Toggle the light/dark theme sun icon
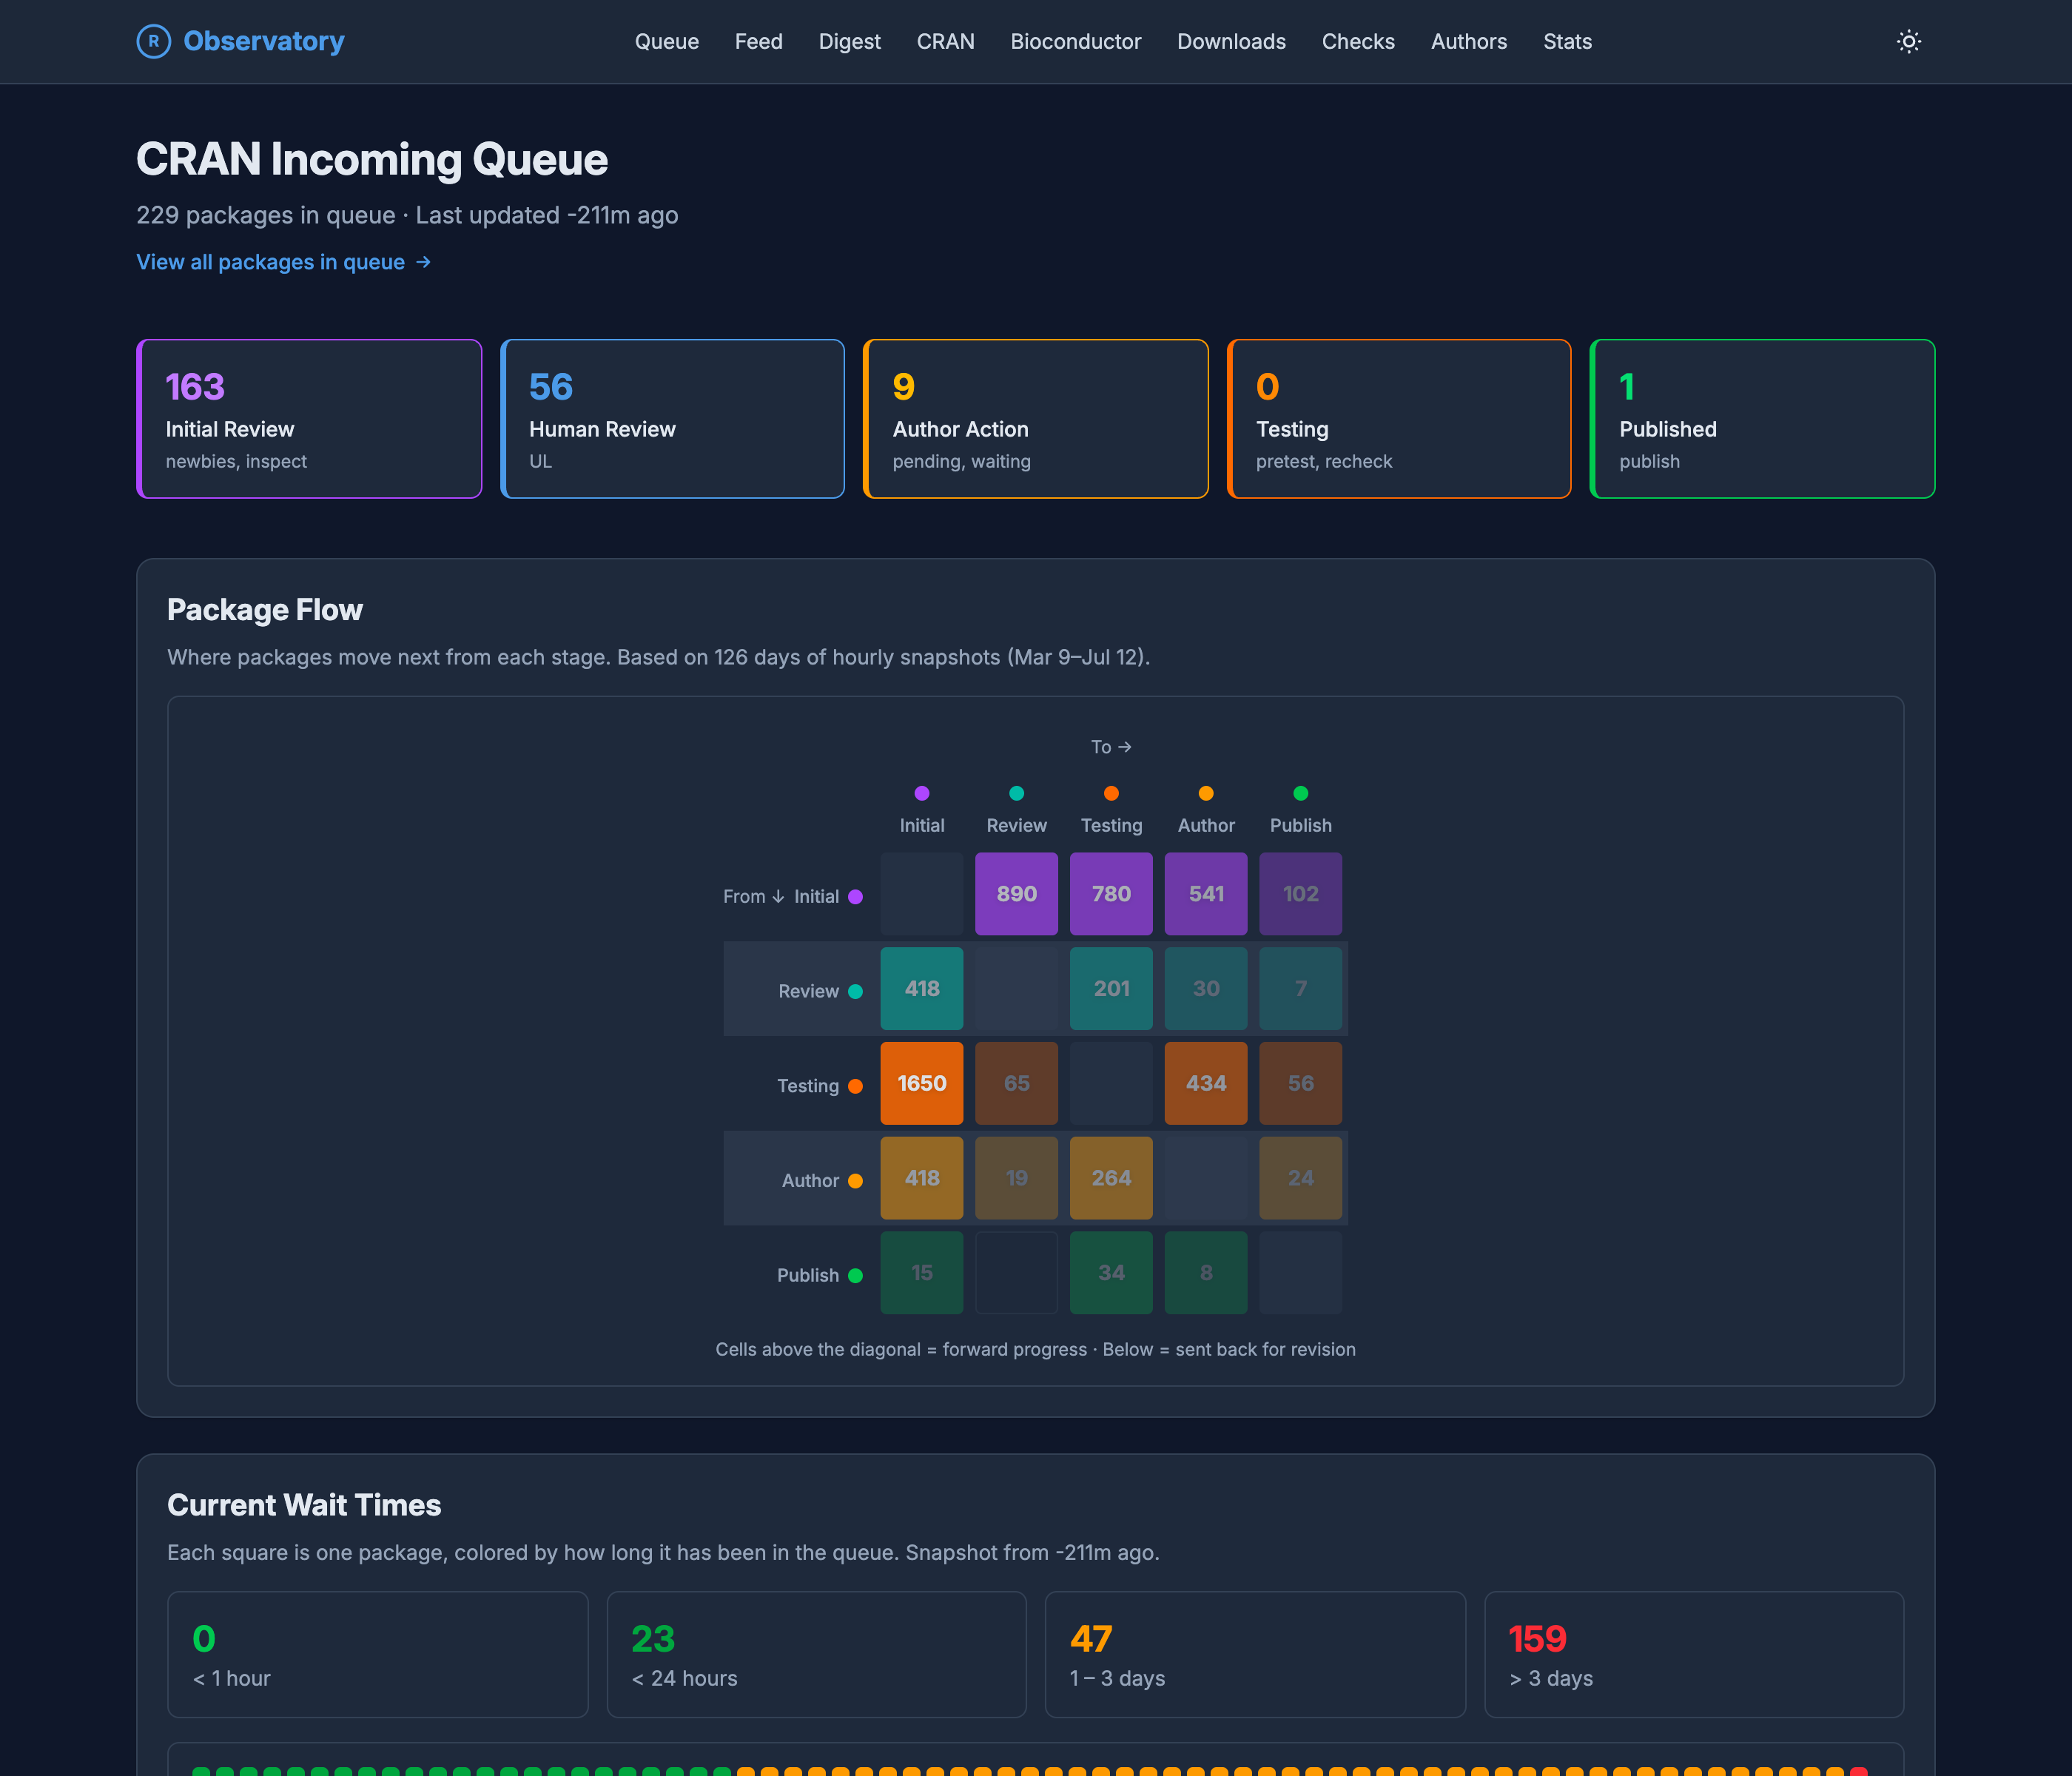This screenshot has width=2072, height=1776. click(x=1908, y=41)
